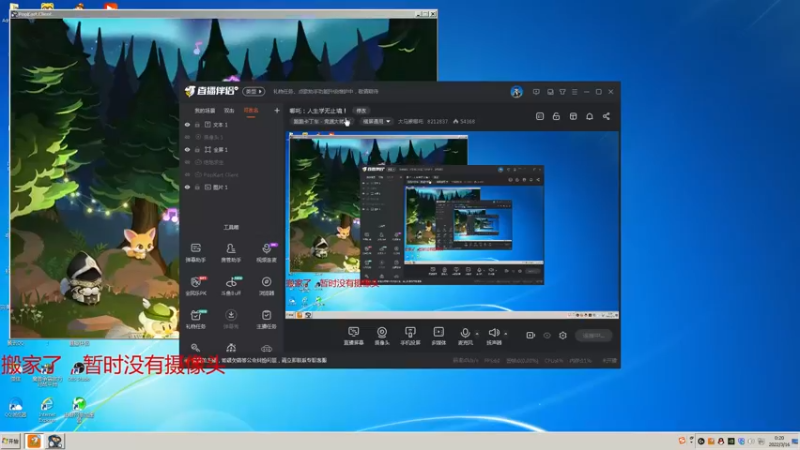The width and height of the screenshot is (800, 450).
Task: Add 手机投屏 phone casting source
Action: pos(410,336)
